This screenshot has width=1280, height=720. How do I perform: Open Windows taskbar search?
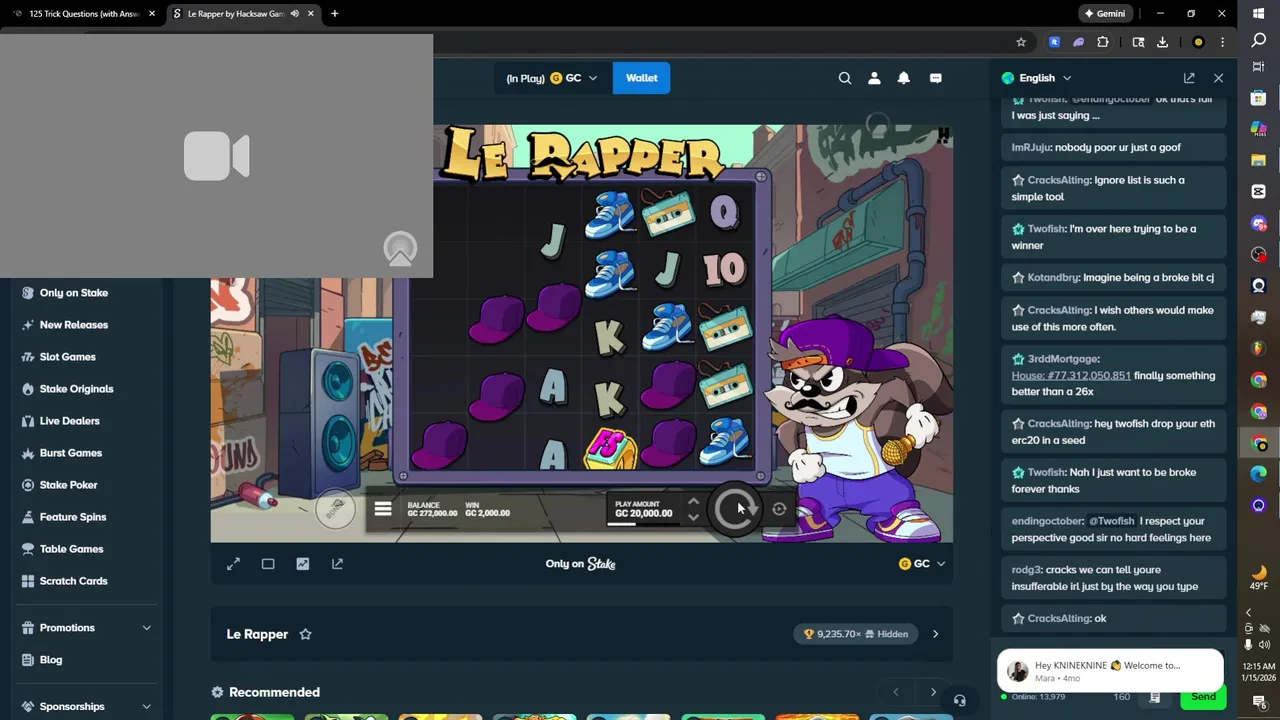pos(1259,40)
